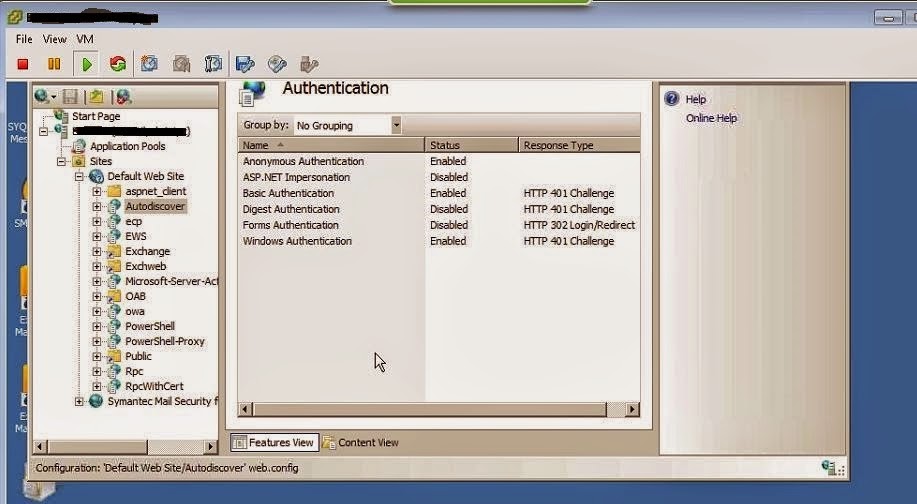
Task: Click the floppy connect toolbar icon
Action: tap(245, 64)
